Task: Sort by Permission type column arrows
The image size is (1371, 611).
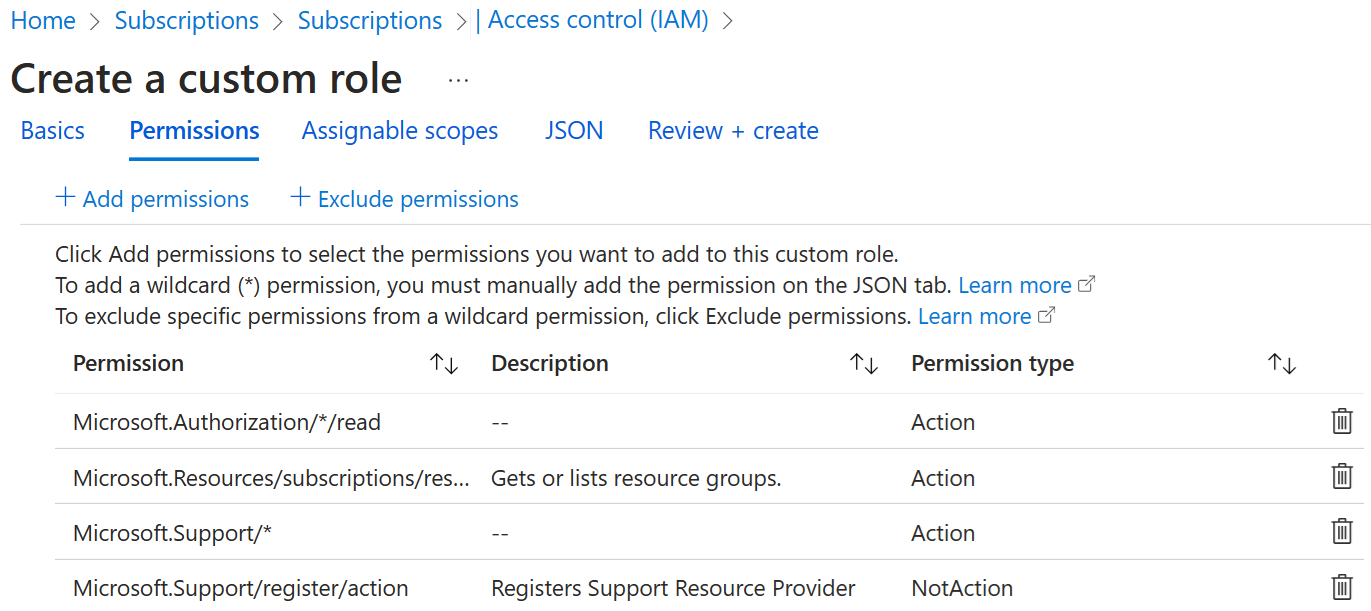Action: (x=1281, y=364)
